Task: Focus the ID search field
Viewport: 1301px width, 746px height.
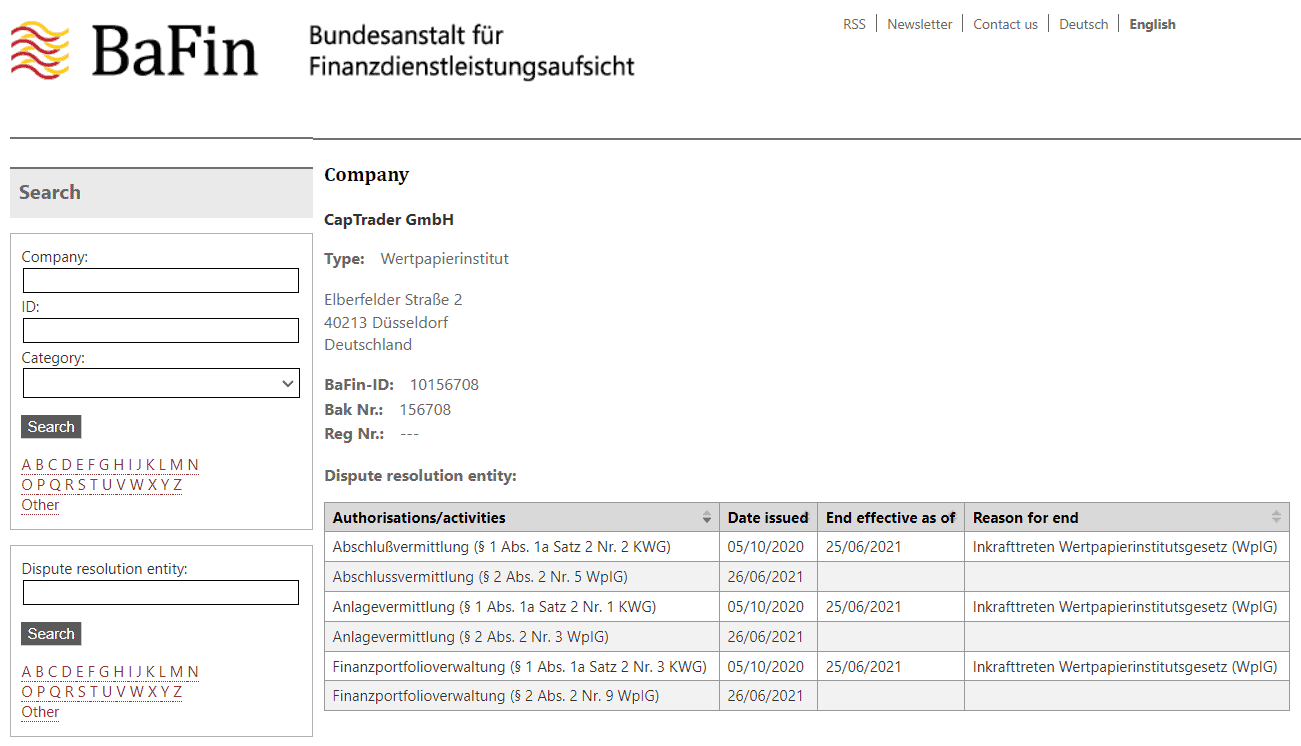Action: 161,331
